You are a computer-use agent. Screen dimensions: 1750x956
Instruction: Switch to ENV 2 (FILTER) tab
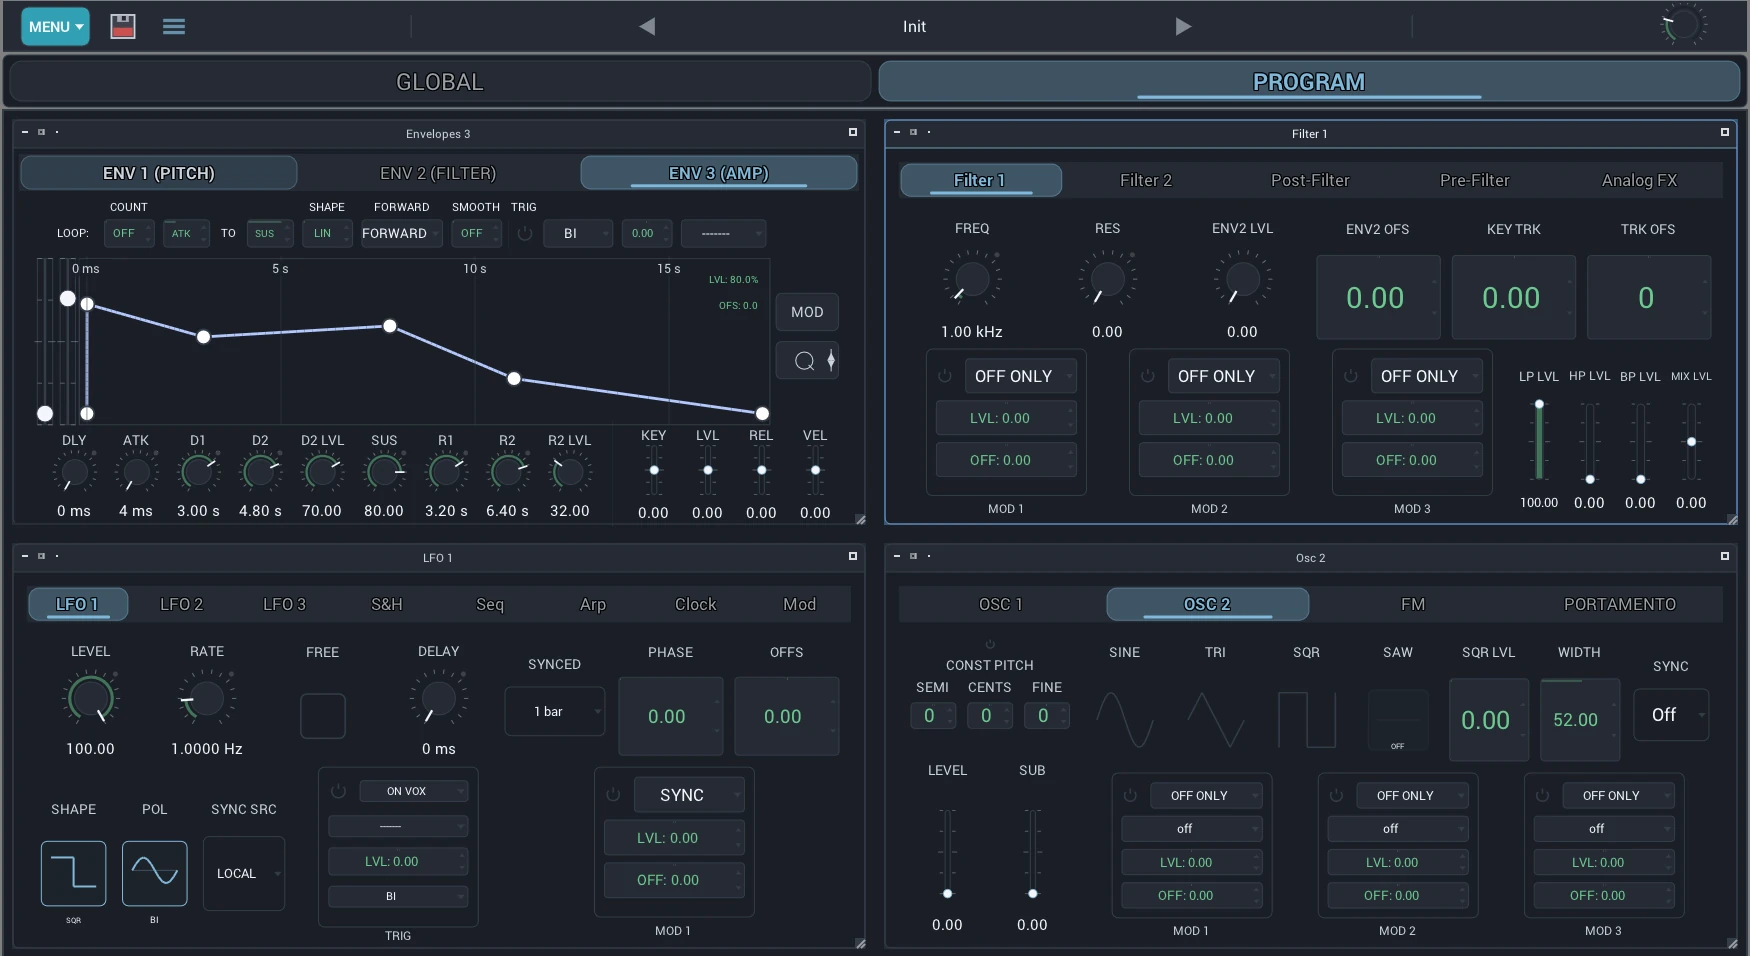click(438, 173)
